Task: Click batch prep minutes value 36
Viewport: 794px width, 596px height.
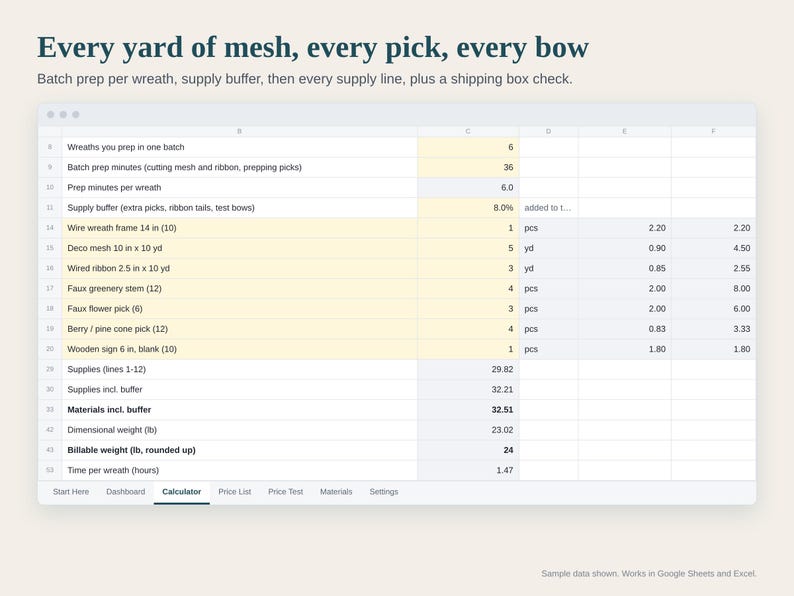Action: tap(468, 167)
